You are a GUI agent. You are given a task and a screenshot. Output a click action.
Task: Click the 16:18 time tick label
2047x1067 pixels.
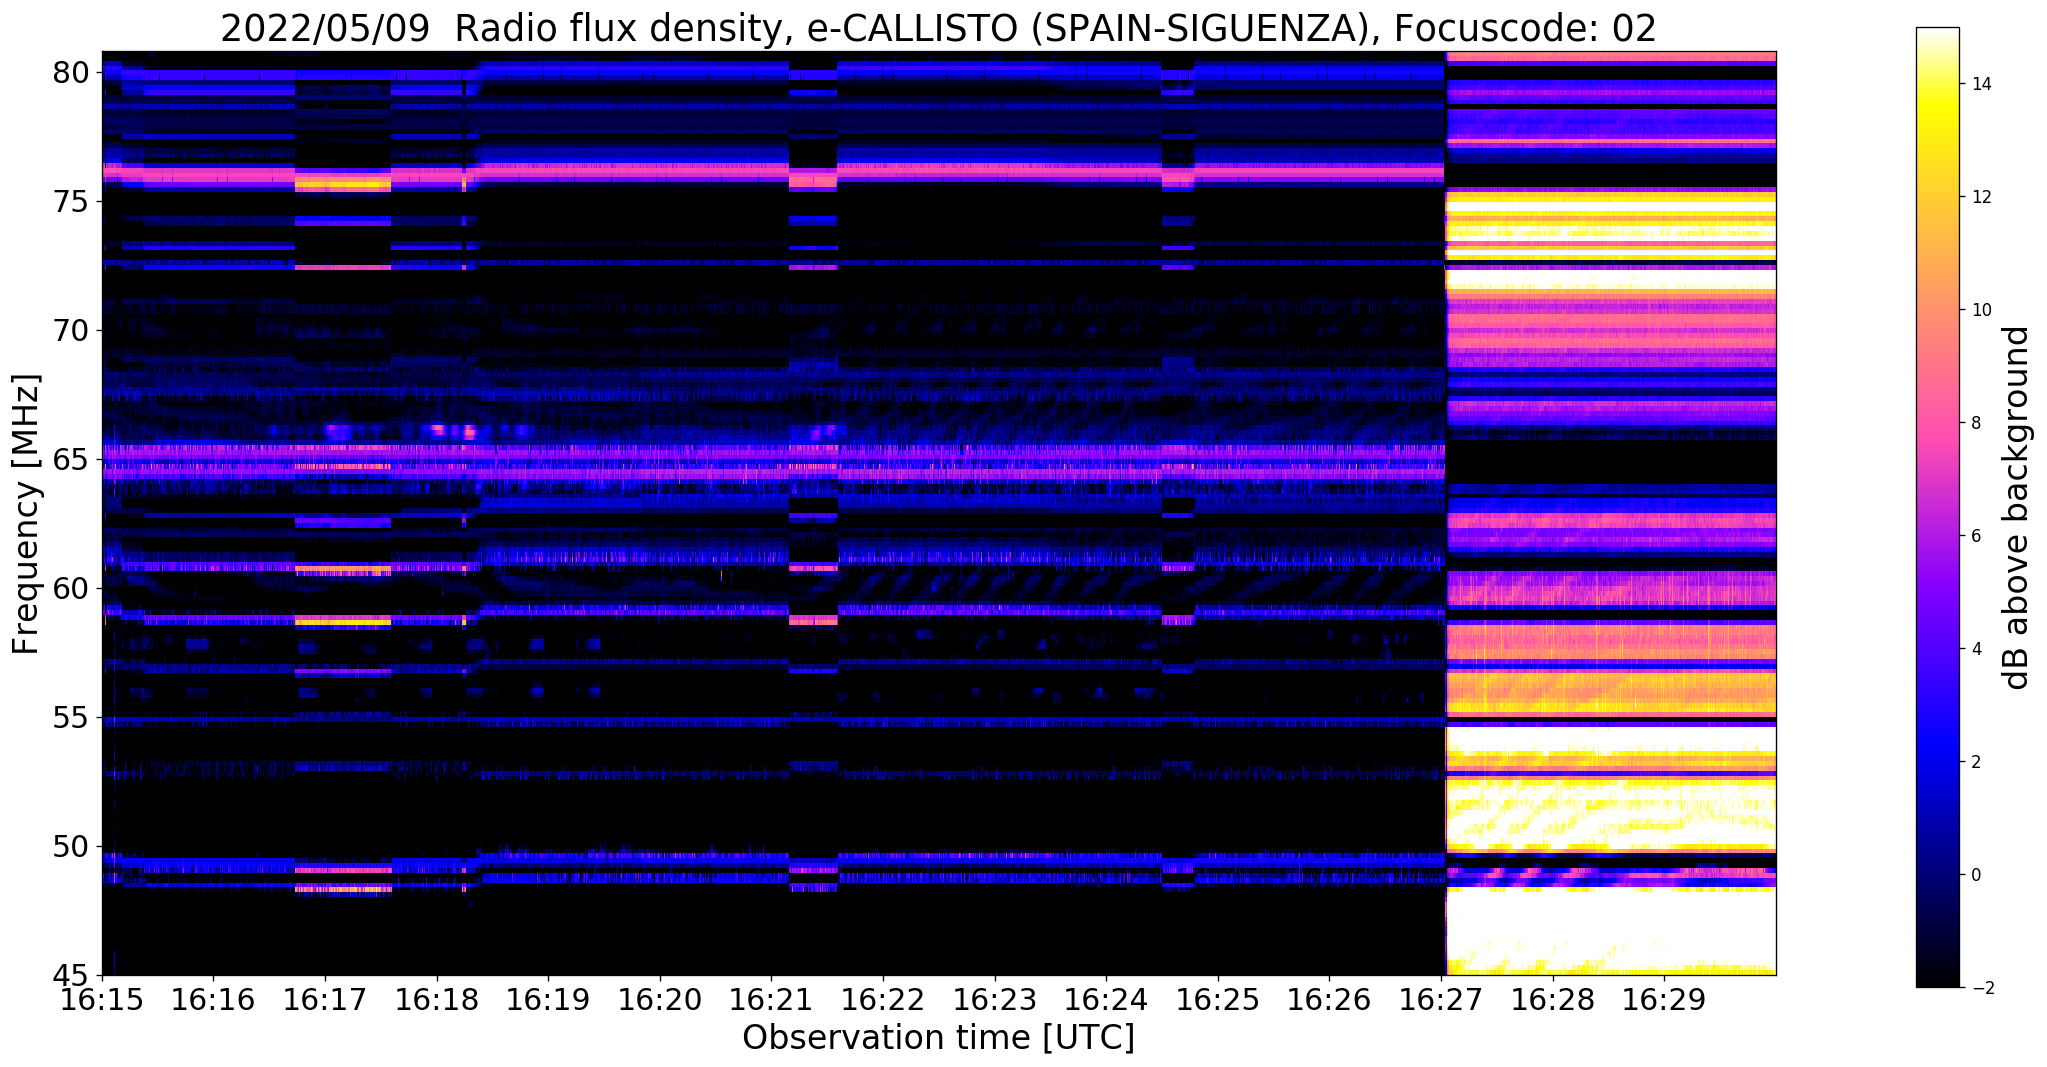point(437,1000)
